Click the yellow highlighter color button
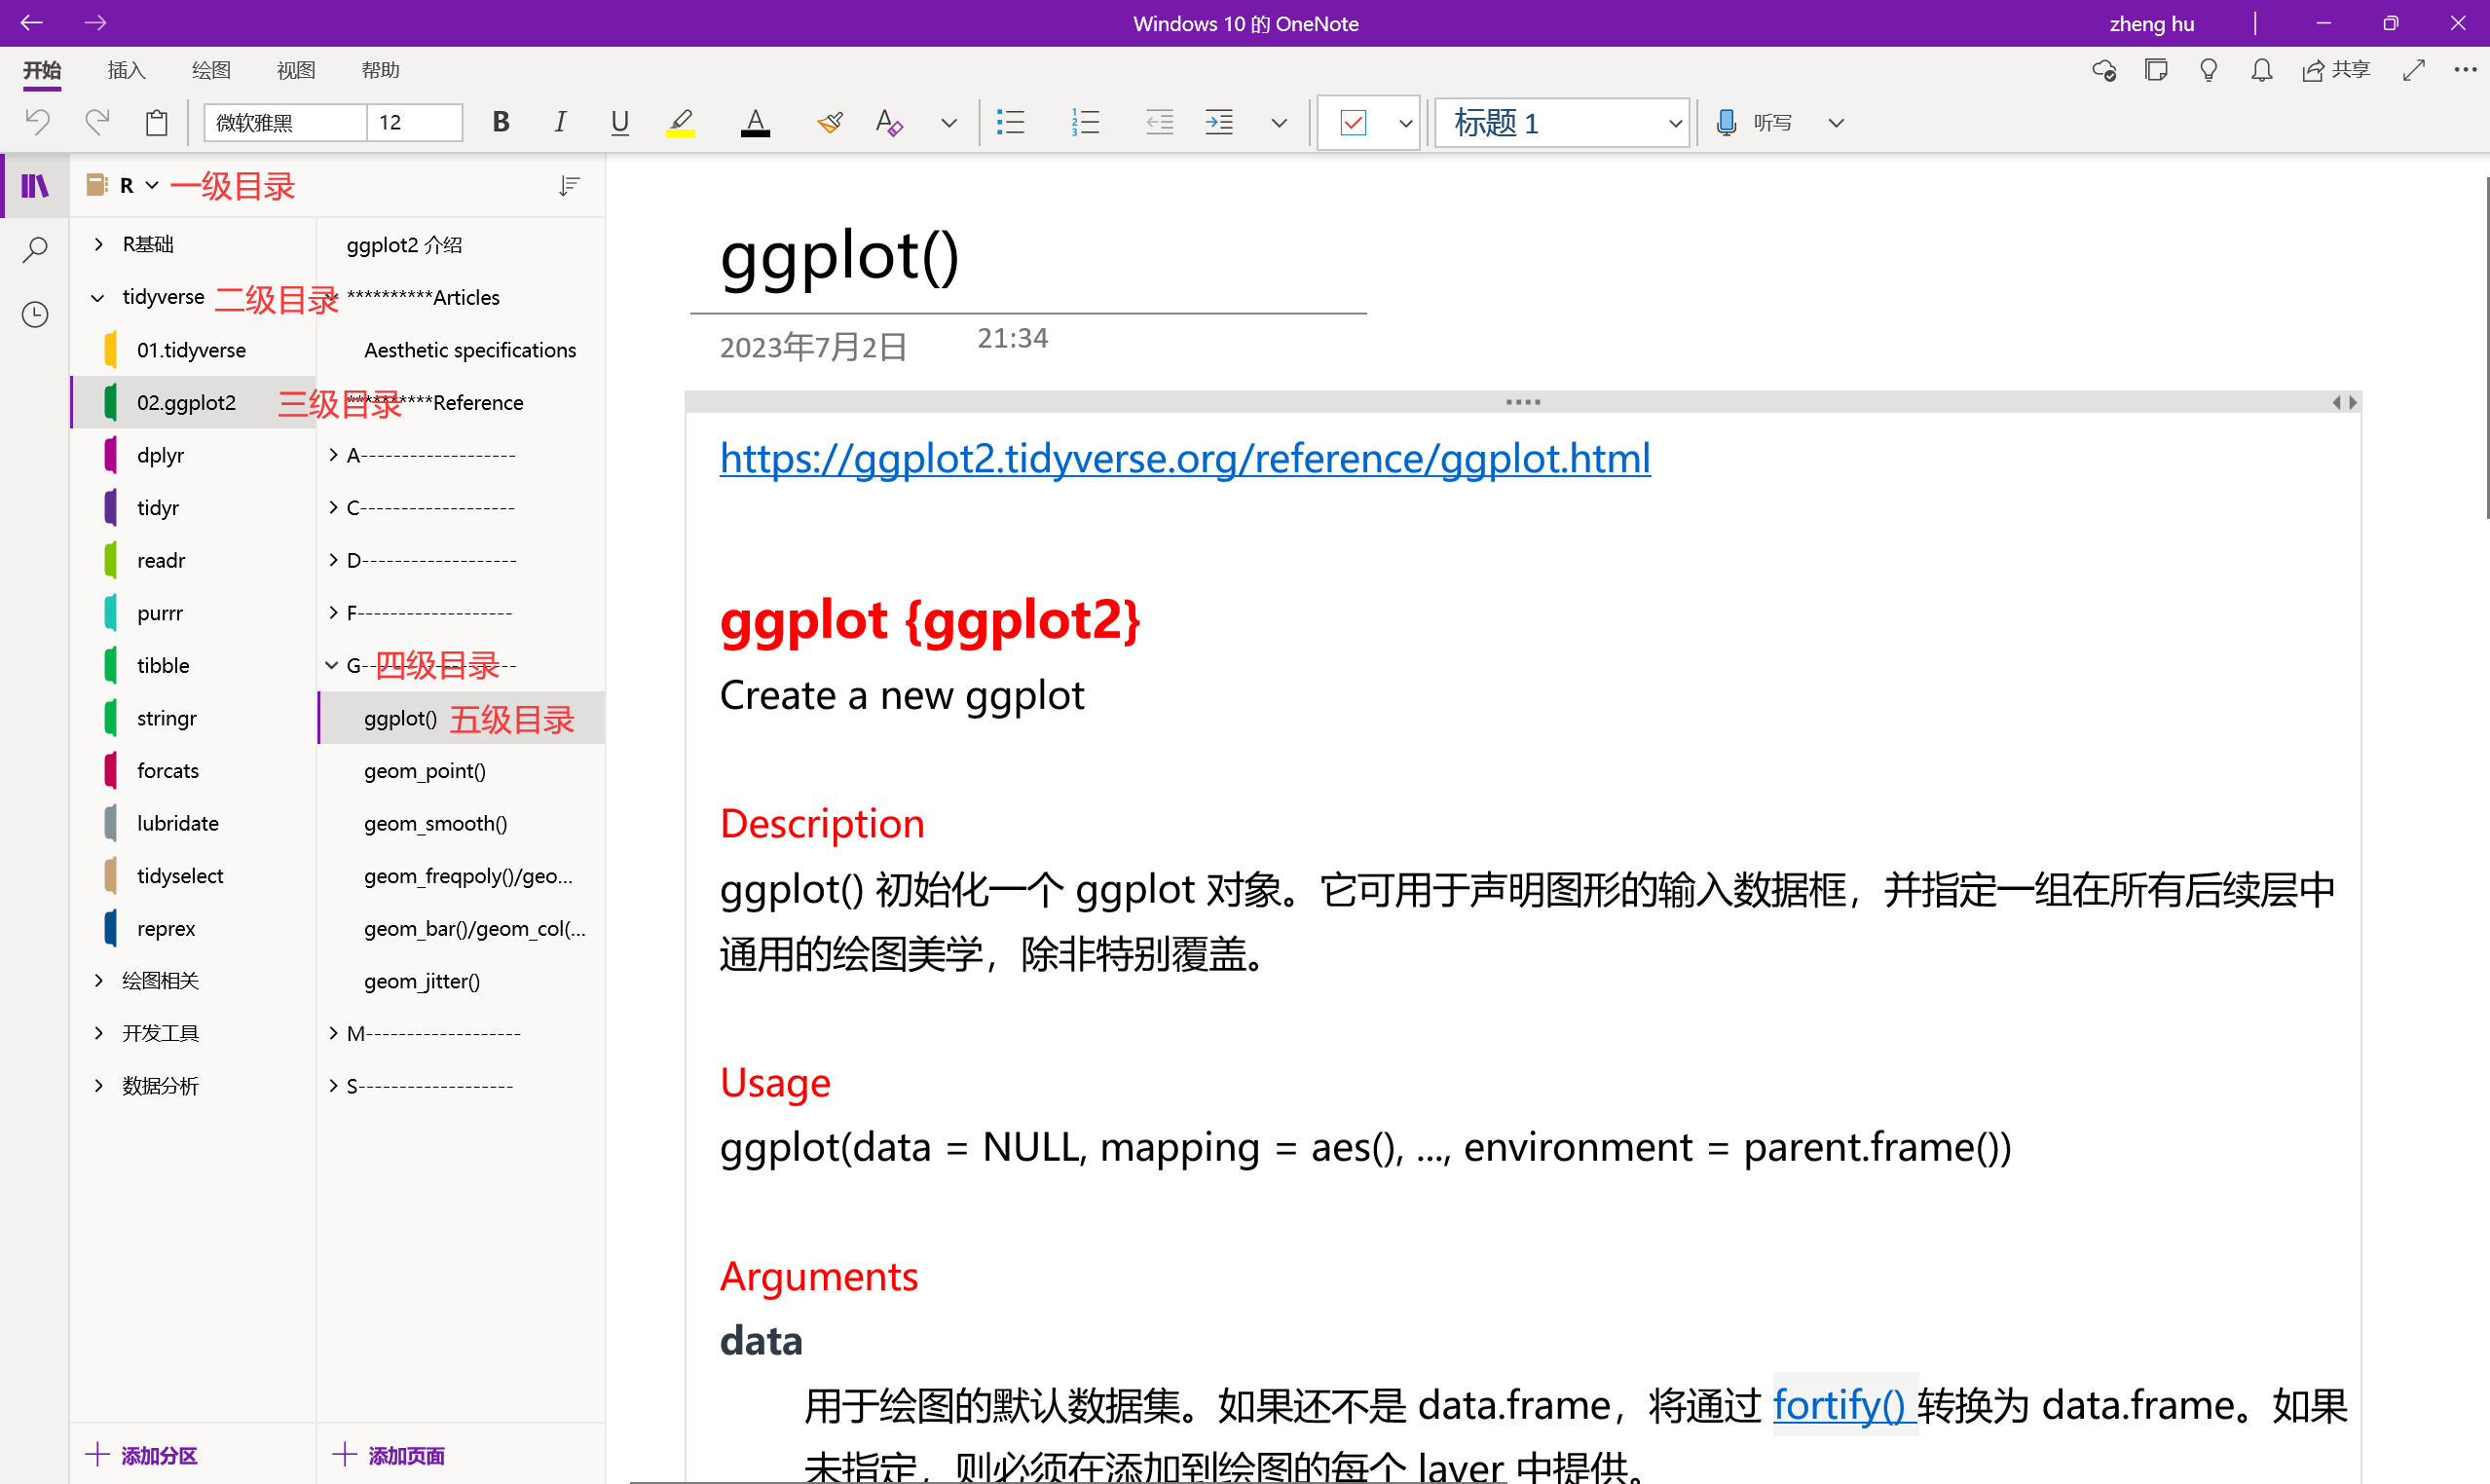 point(680,122)
